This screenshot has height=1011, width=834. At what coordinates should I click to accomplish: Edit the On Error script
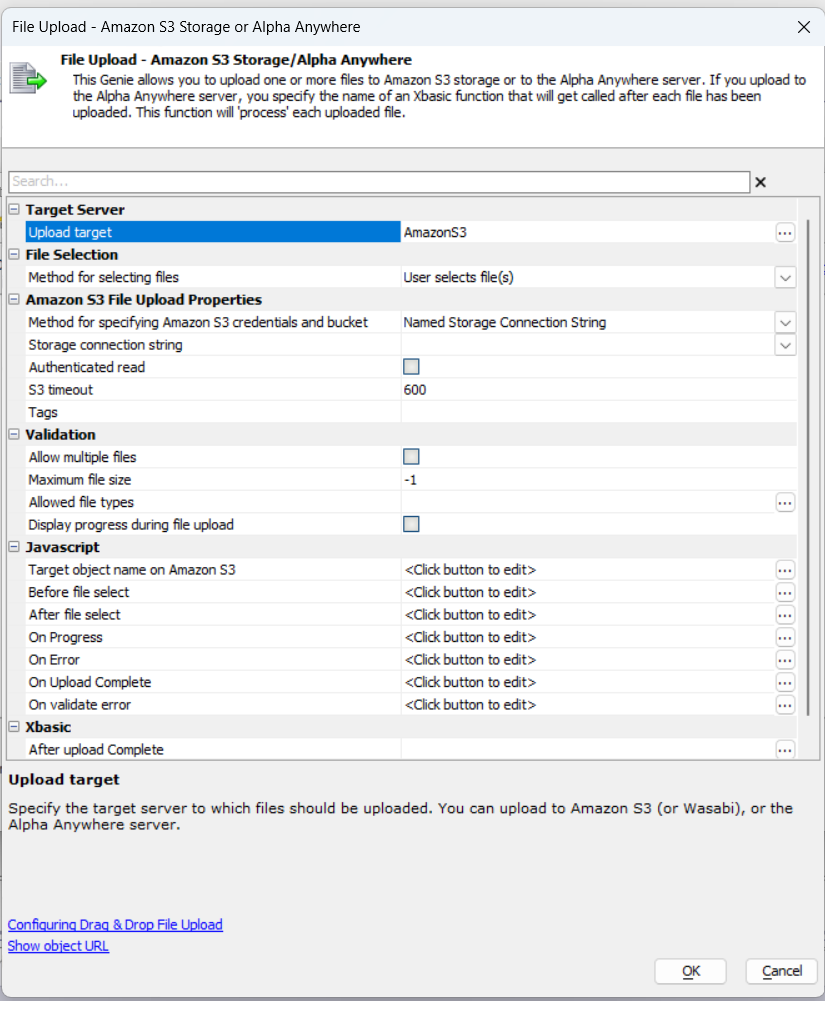(x=785, y=660)
